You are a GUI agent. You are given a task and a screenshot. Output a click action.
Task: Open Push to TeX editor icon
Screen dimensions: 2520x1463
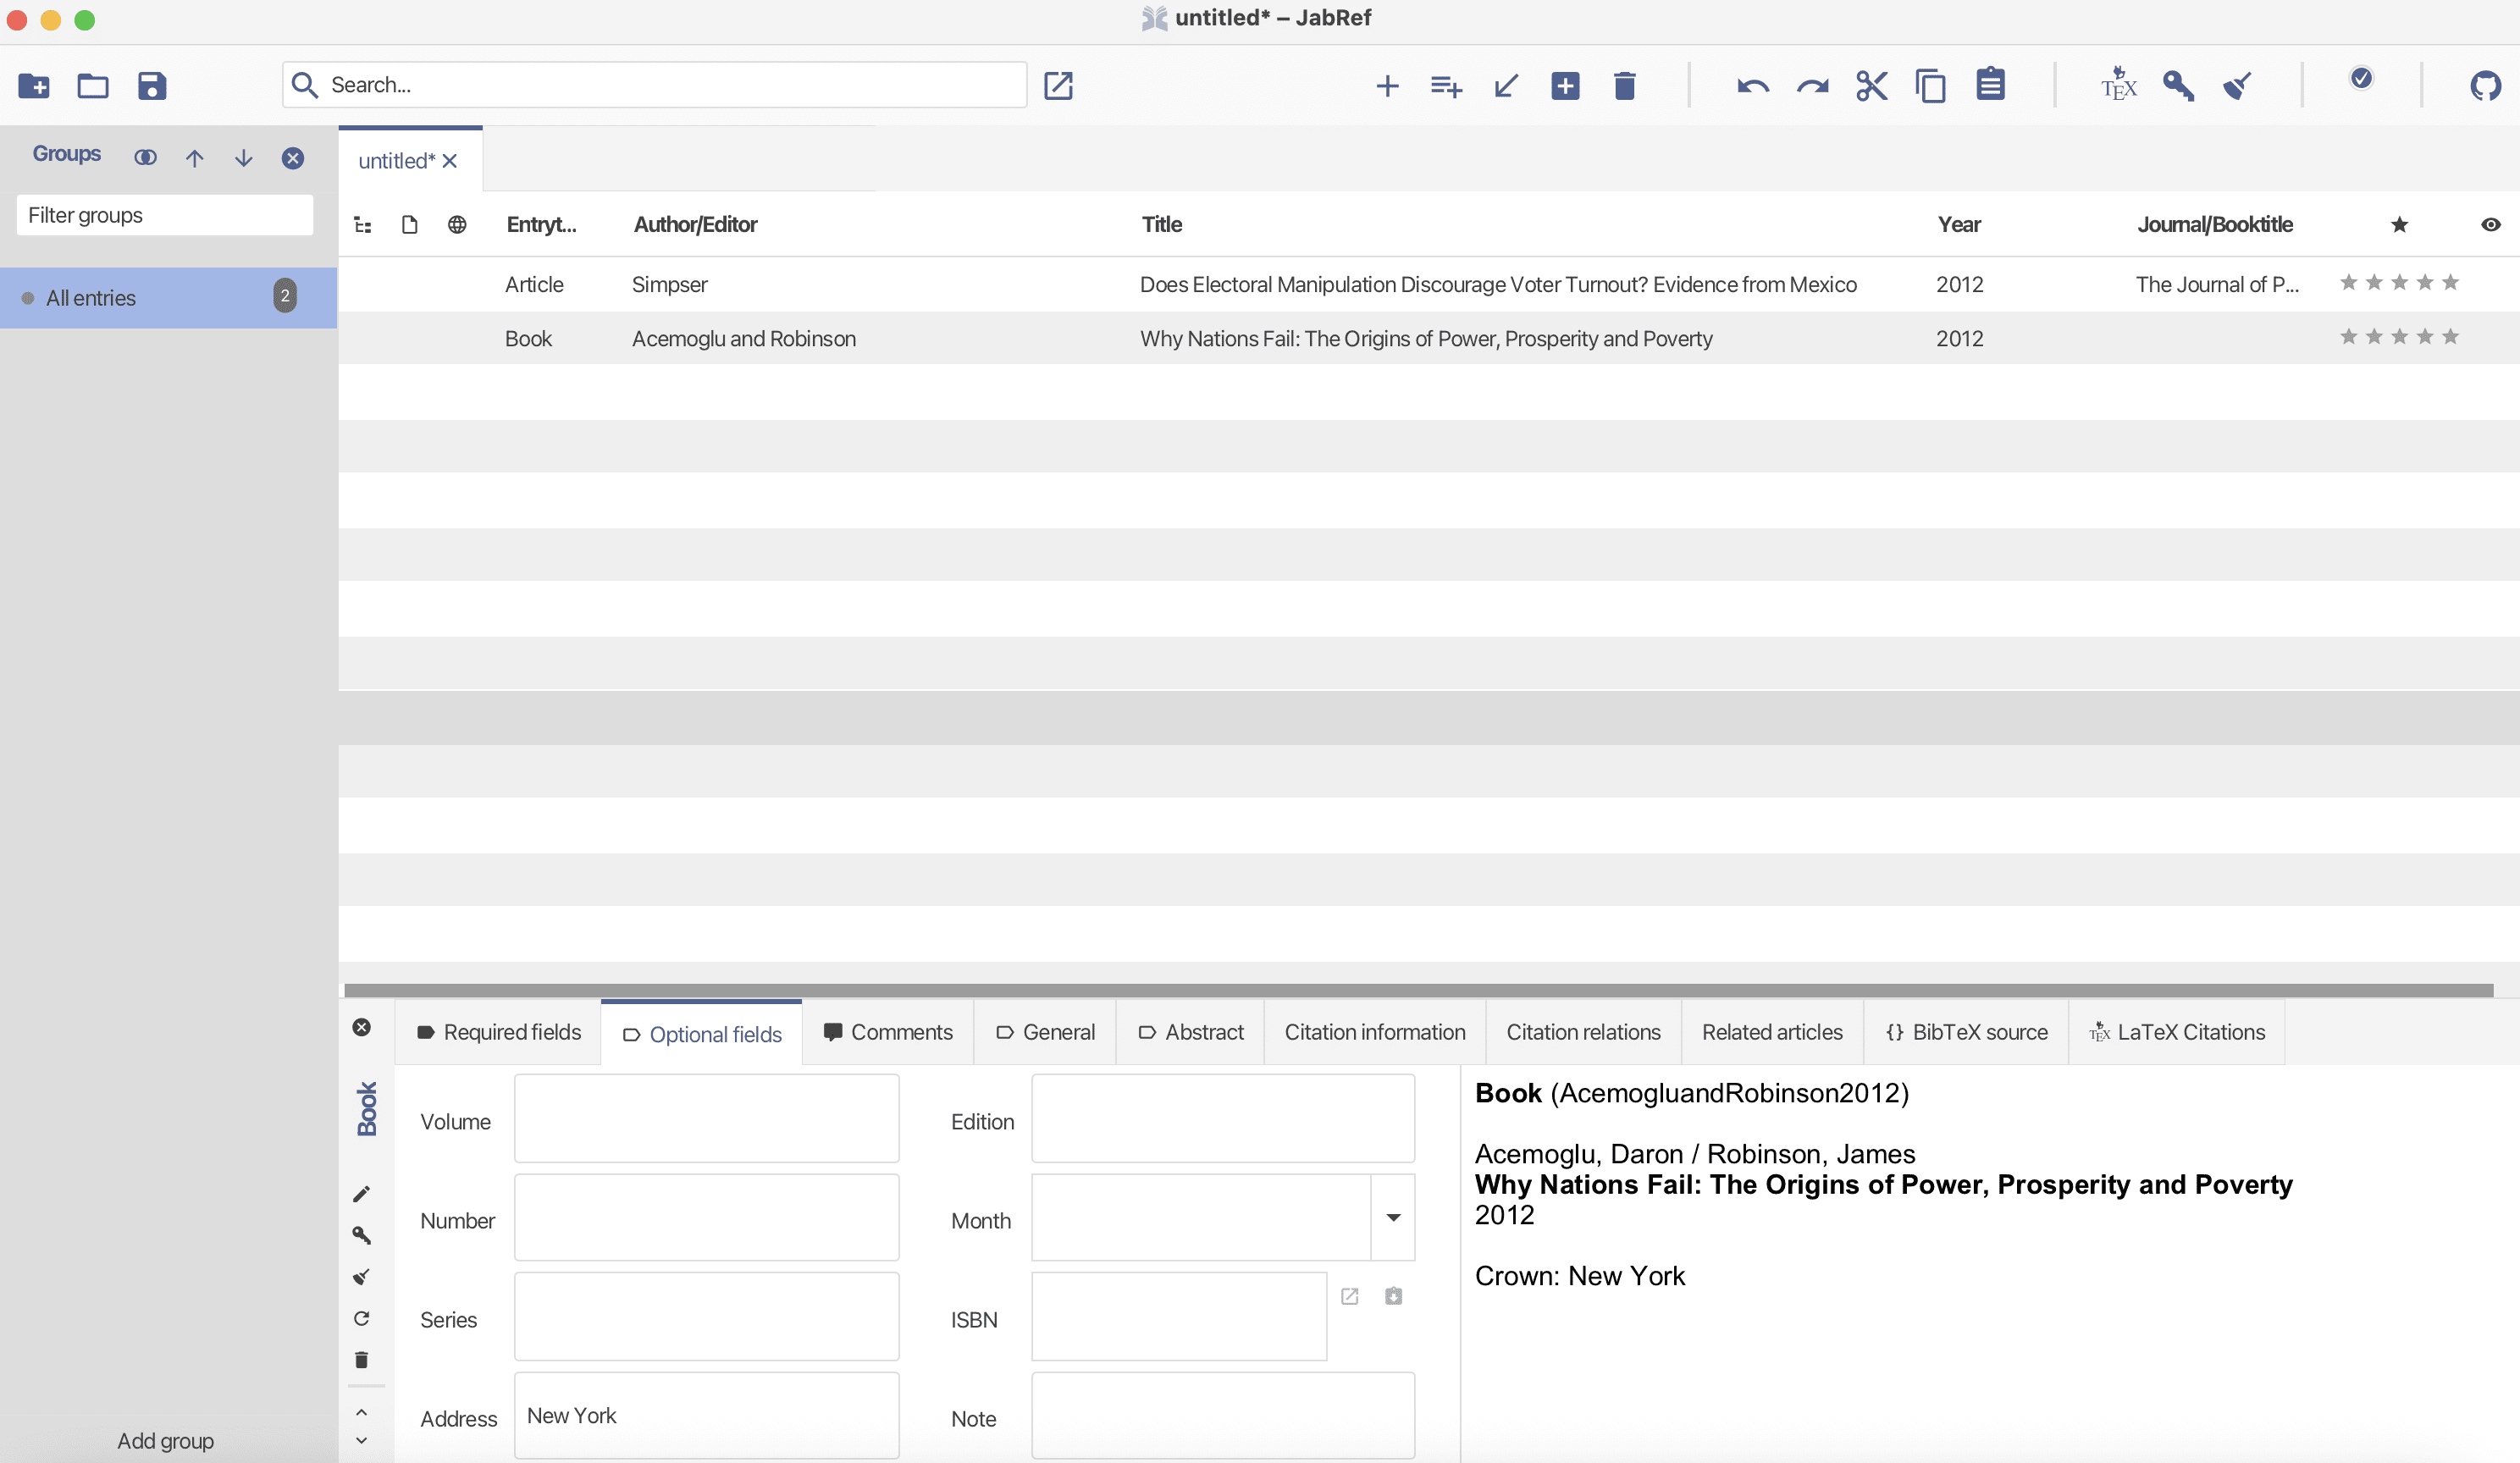[x=2118, y=86]
